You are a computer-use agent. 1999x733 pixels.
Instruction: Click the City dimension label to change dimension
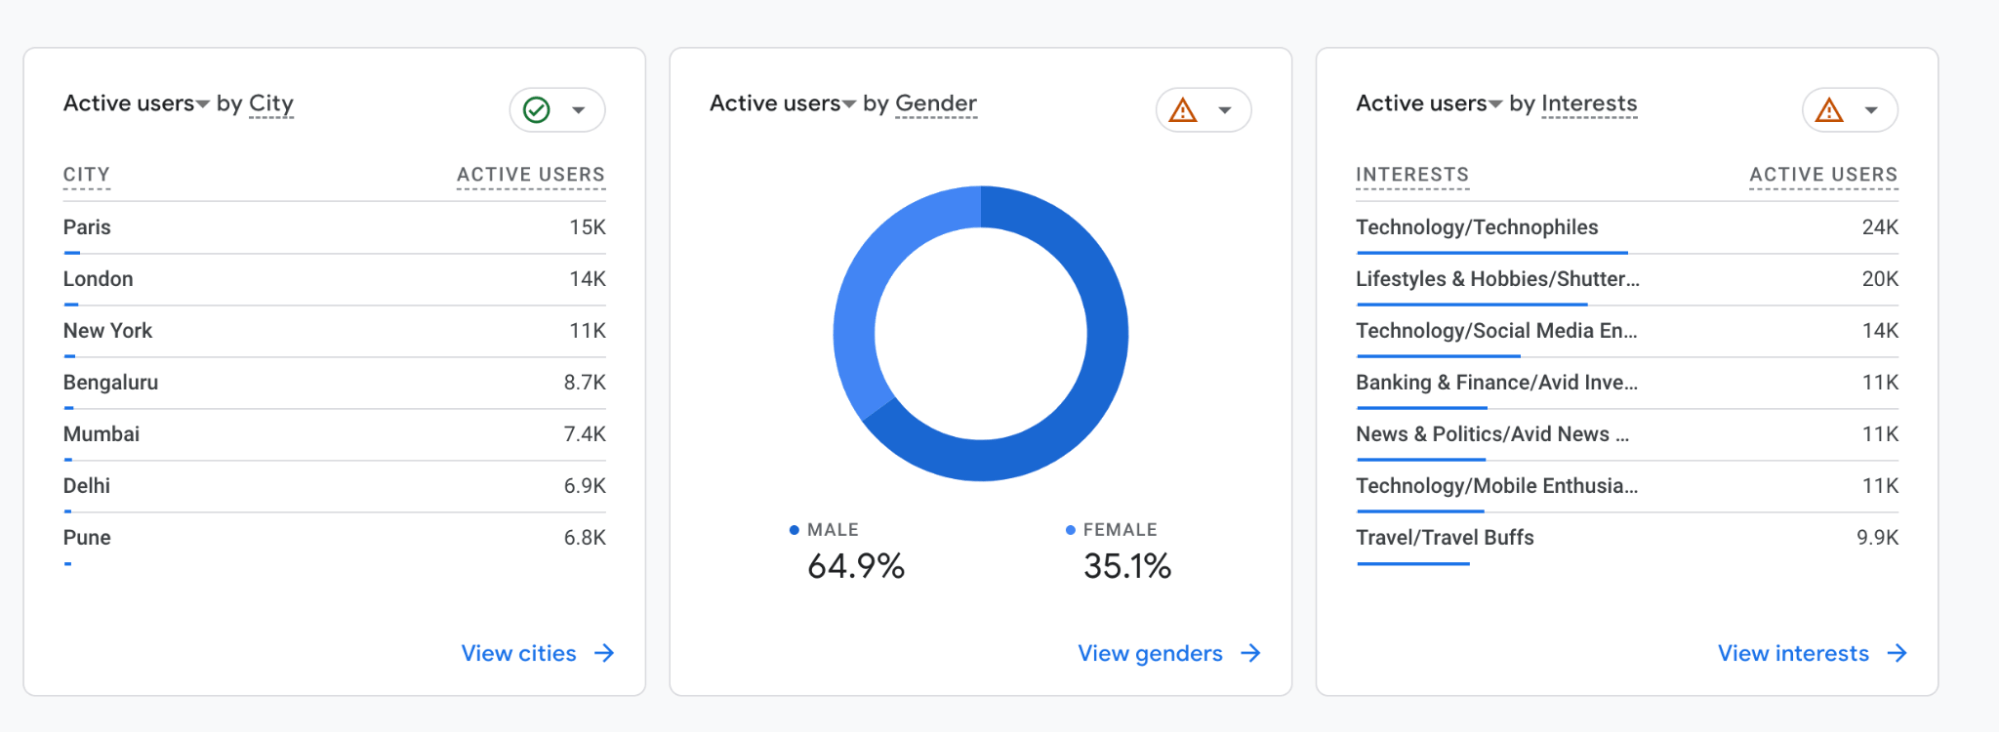click(x=271, y=103)
